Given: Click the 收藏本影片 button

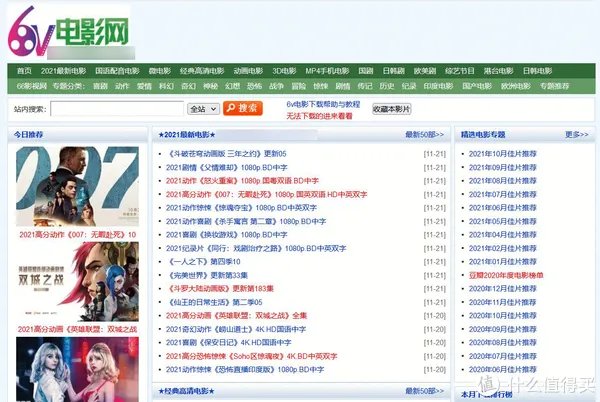Looking at the screenshot, I should coord(391,109).
